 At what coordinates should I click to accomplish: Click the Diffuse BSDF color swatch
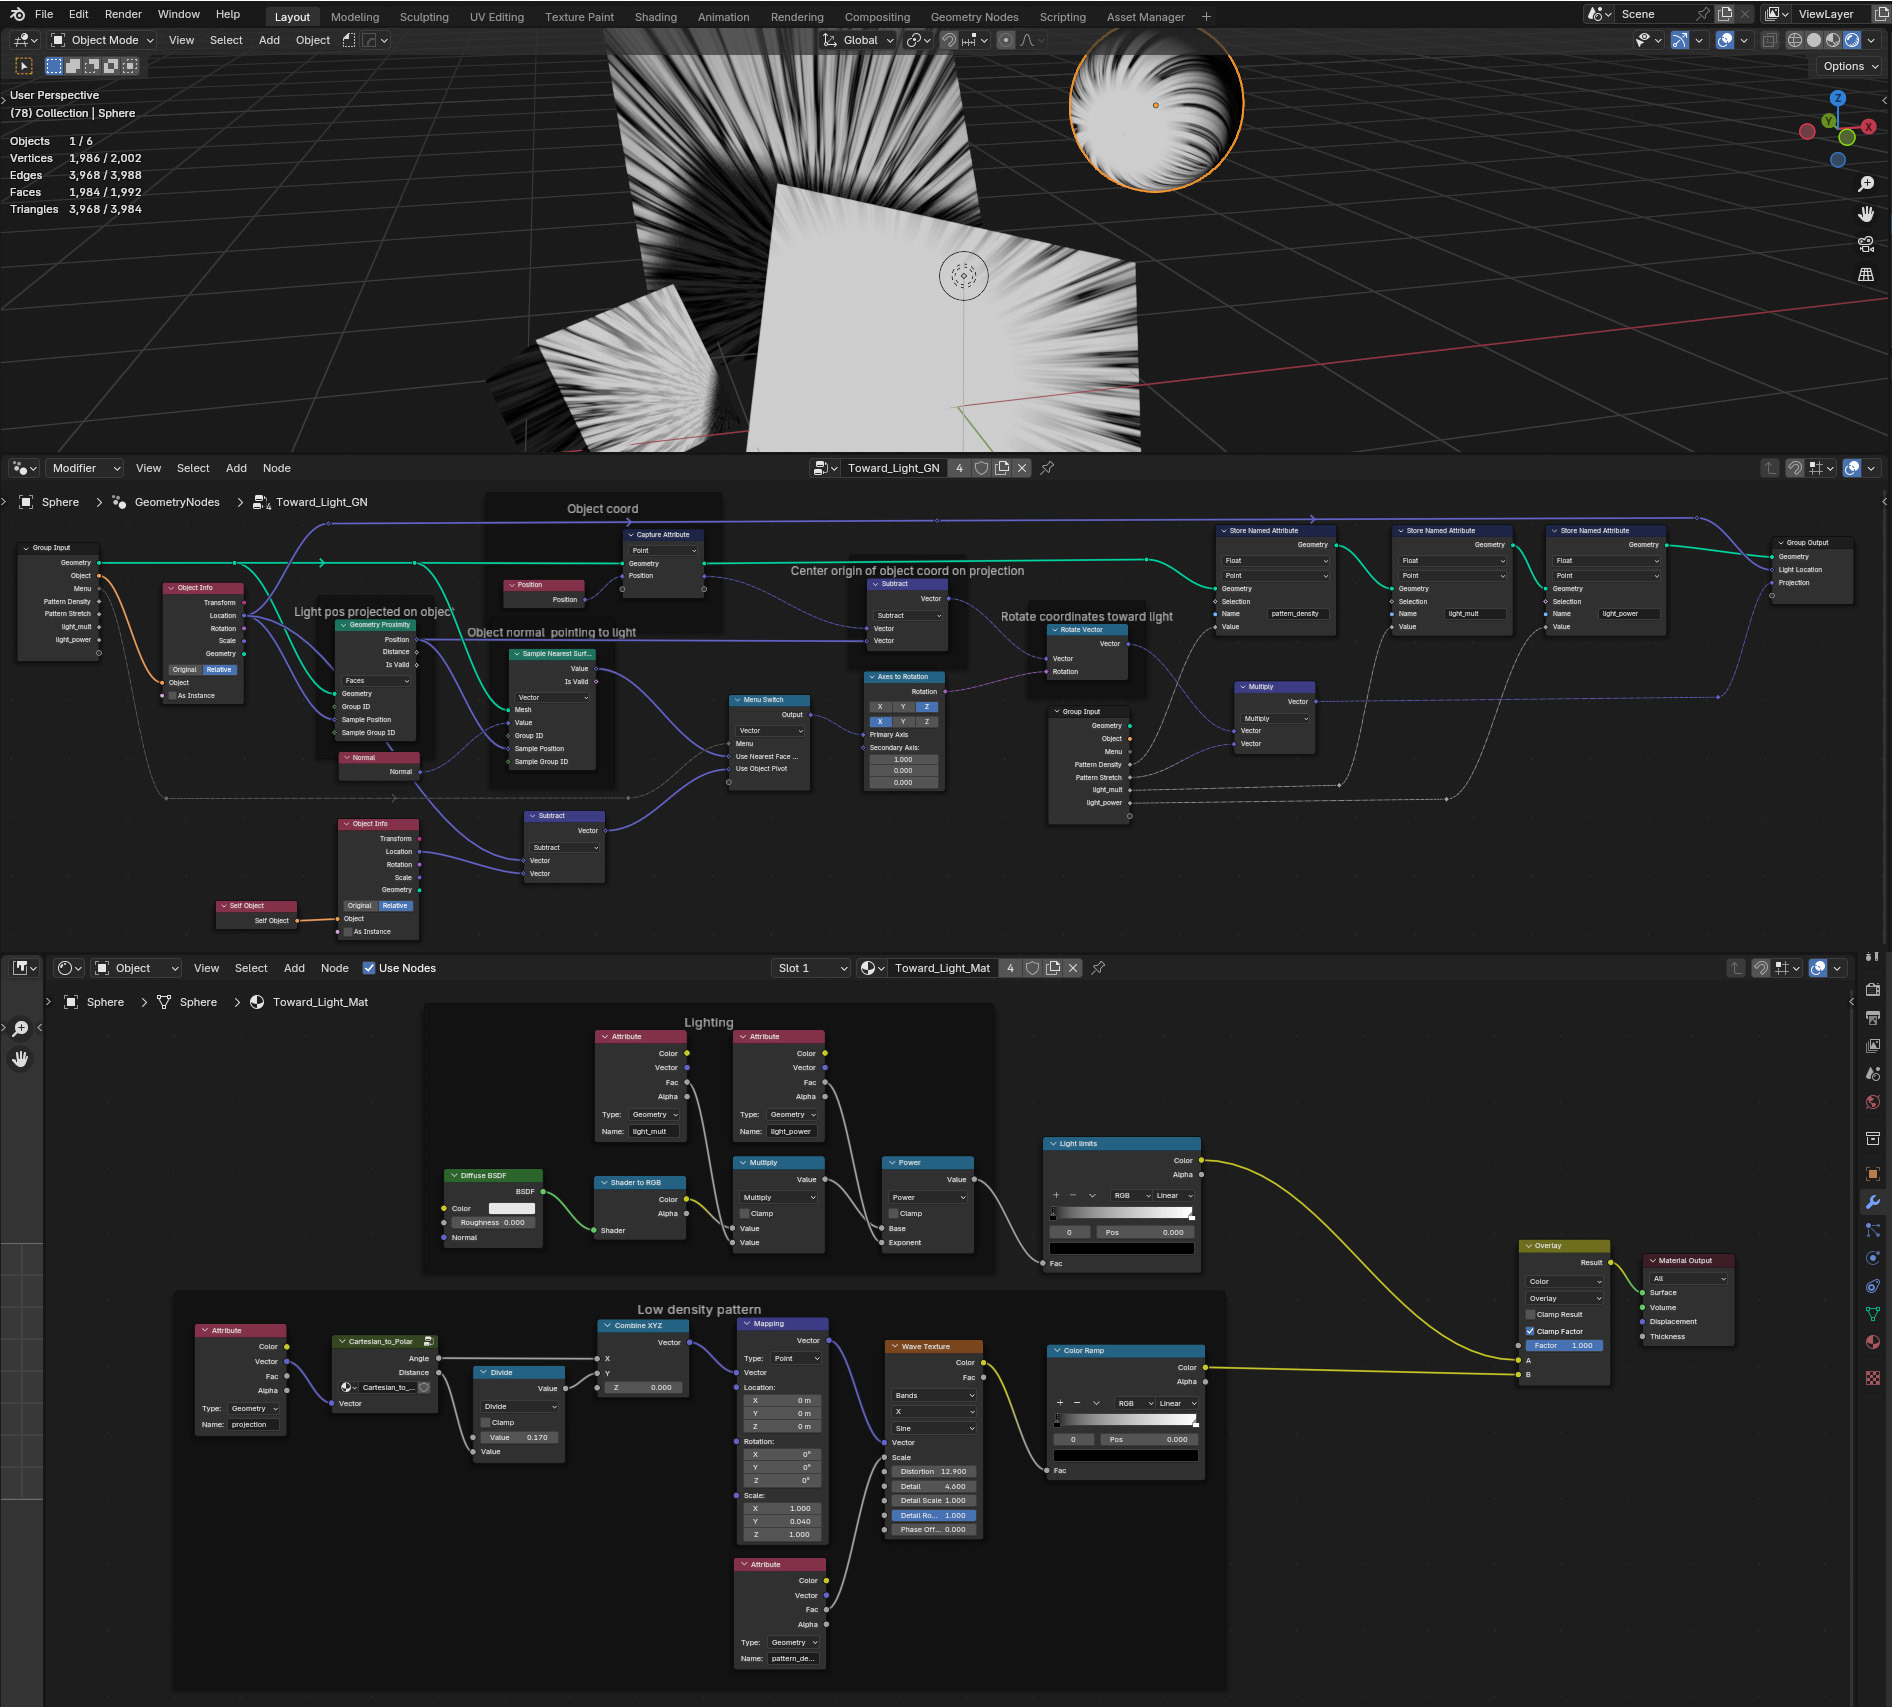pyautogui.click(x=511, y=1208)
